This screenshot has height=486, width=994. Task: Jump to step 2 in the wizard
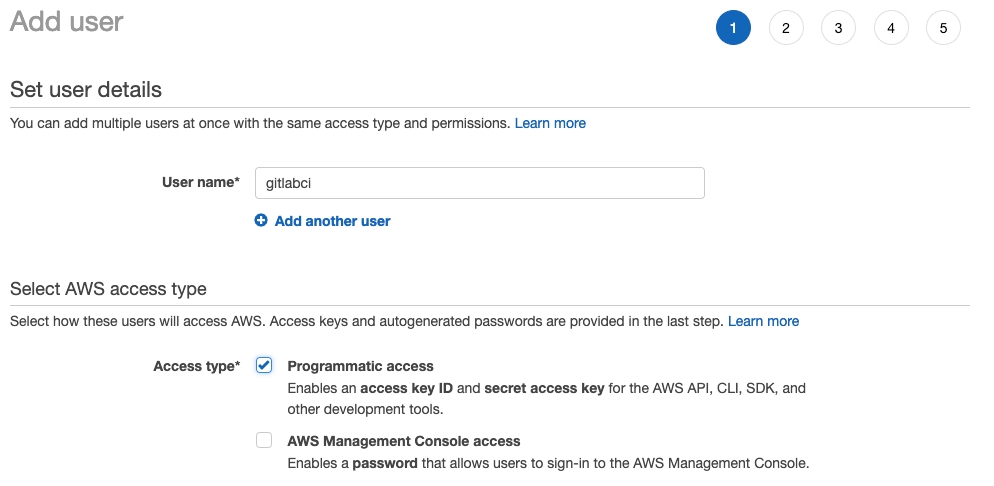point(786,28)
